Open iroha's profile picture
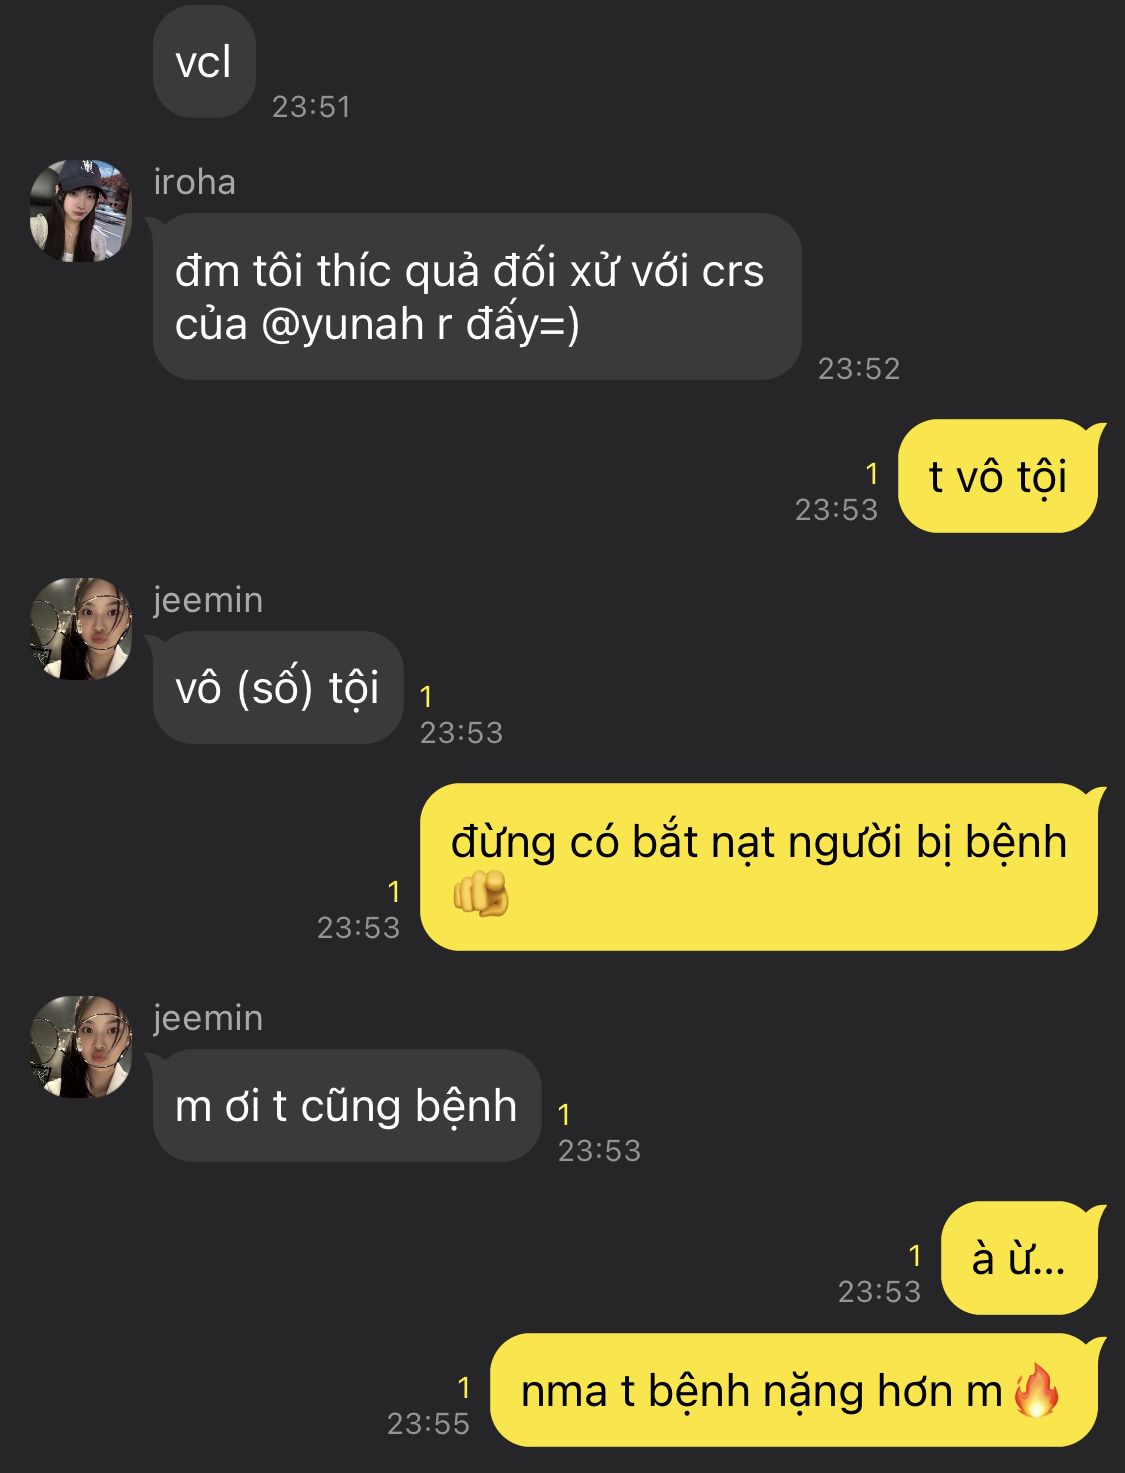 pos(80,211)
